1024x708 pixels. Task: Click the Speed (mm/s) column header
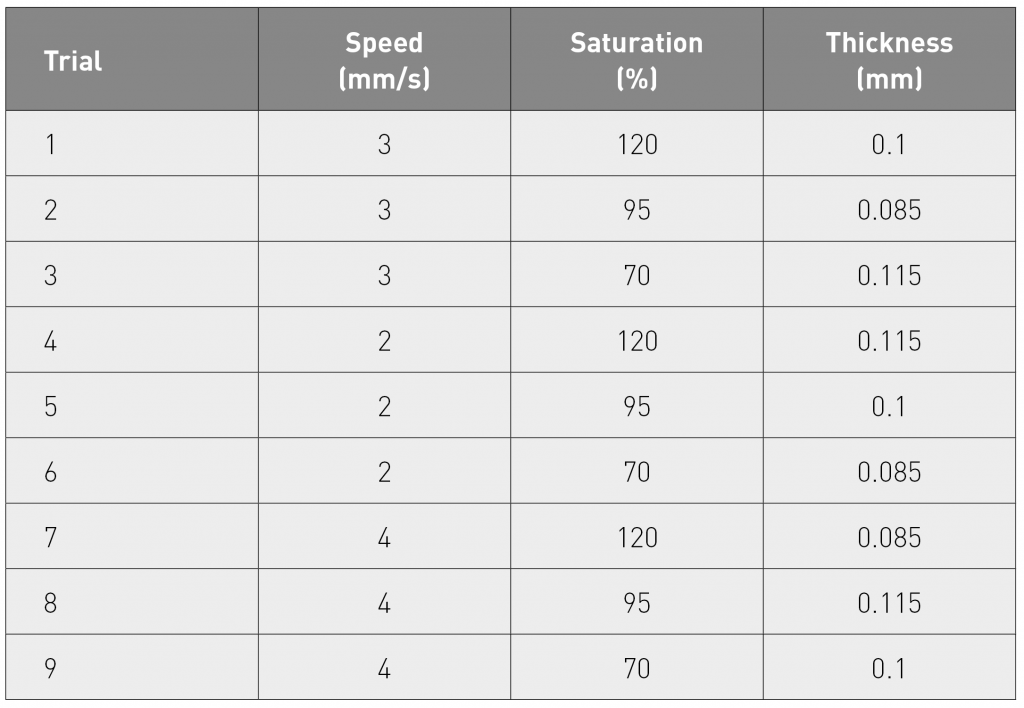tap(384, 59)
